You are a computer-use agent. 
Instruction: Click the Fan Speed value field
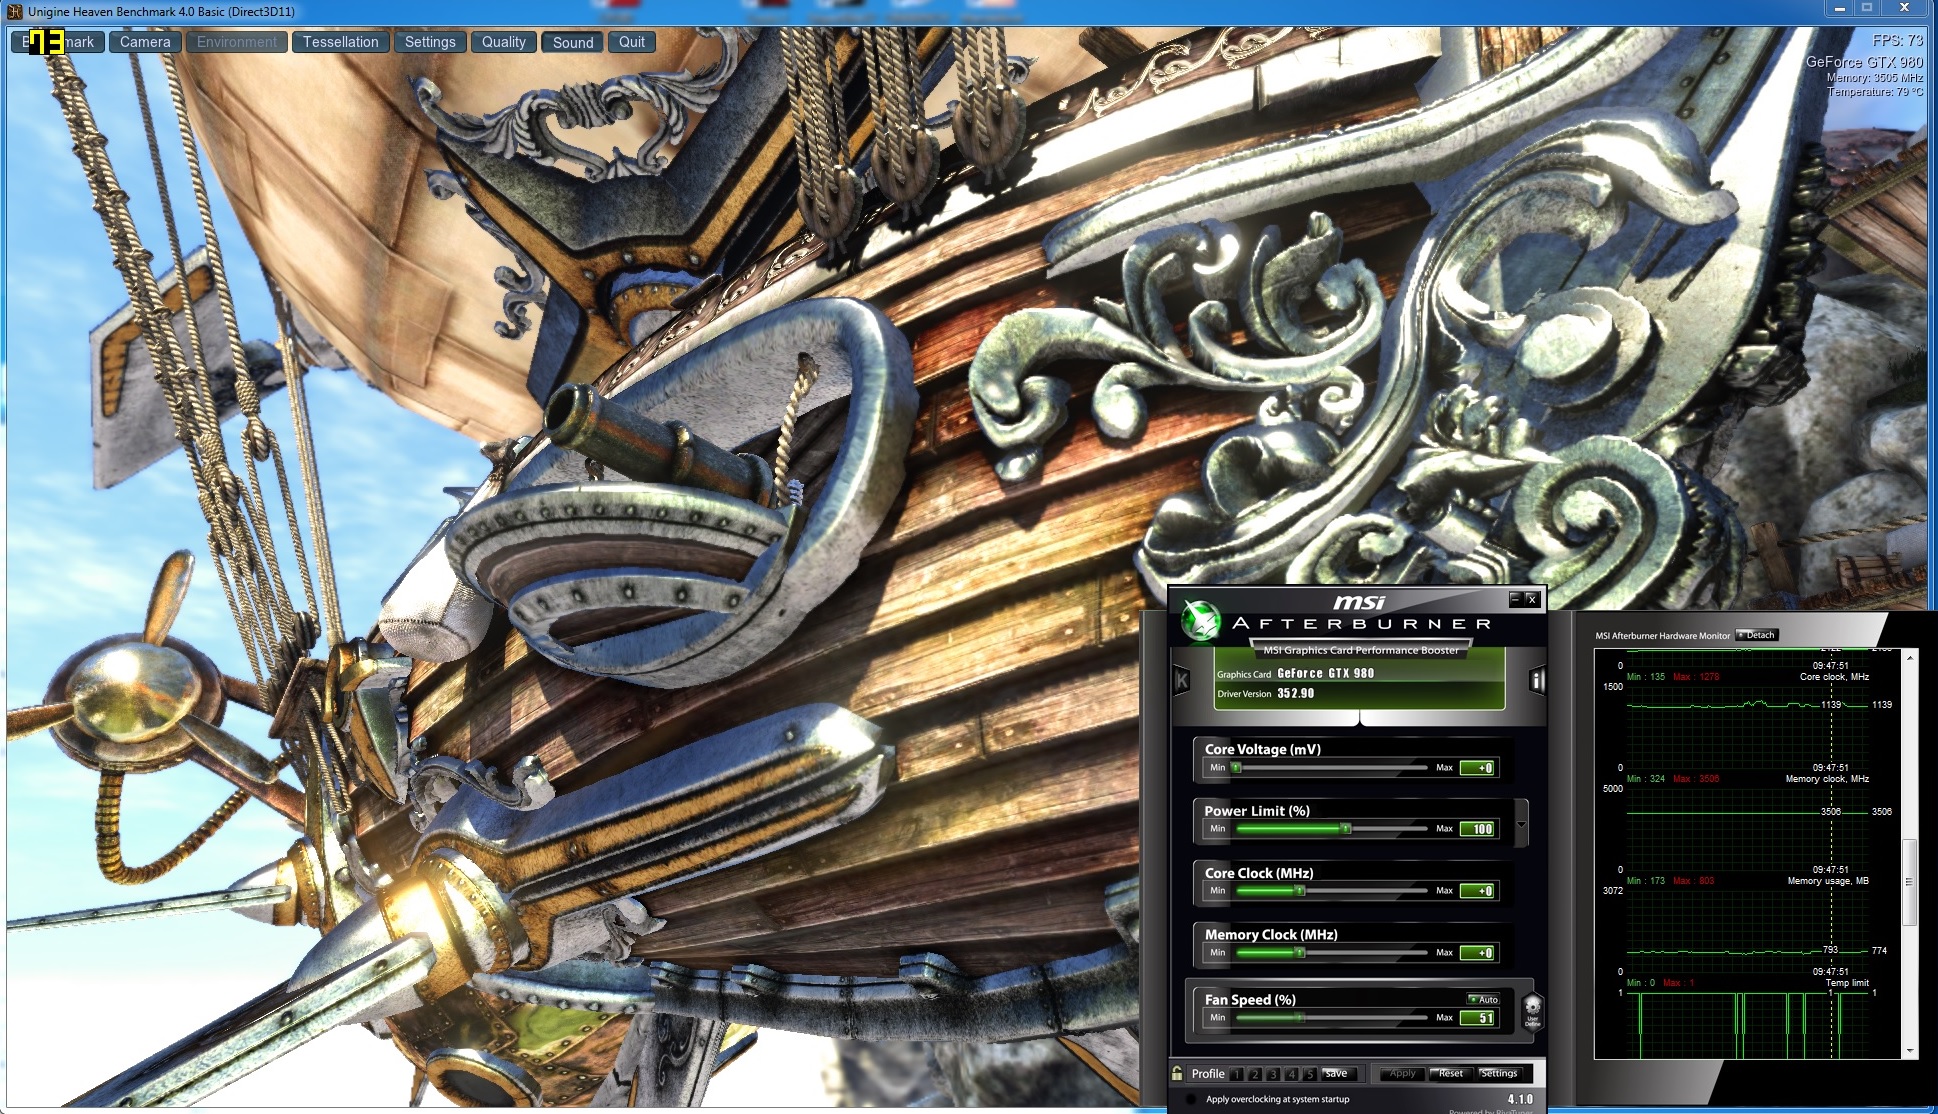click(x=1478, y=1018)
